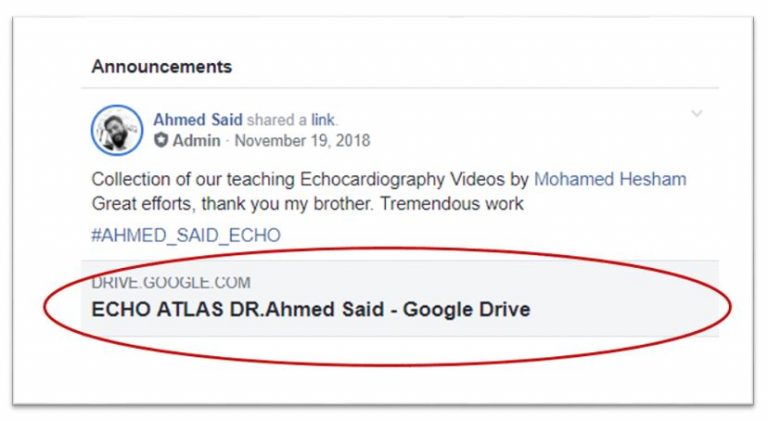Click the DRIVE.GOOGLE.COM domain label

171,282
